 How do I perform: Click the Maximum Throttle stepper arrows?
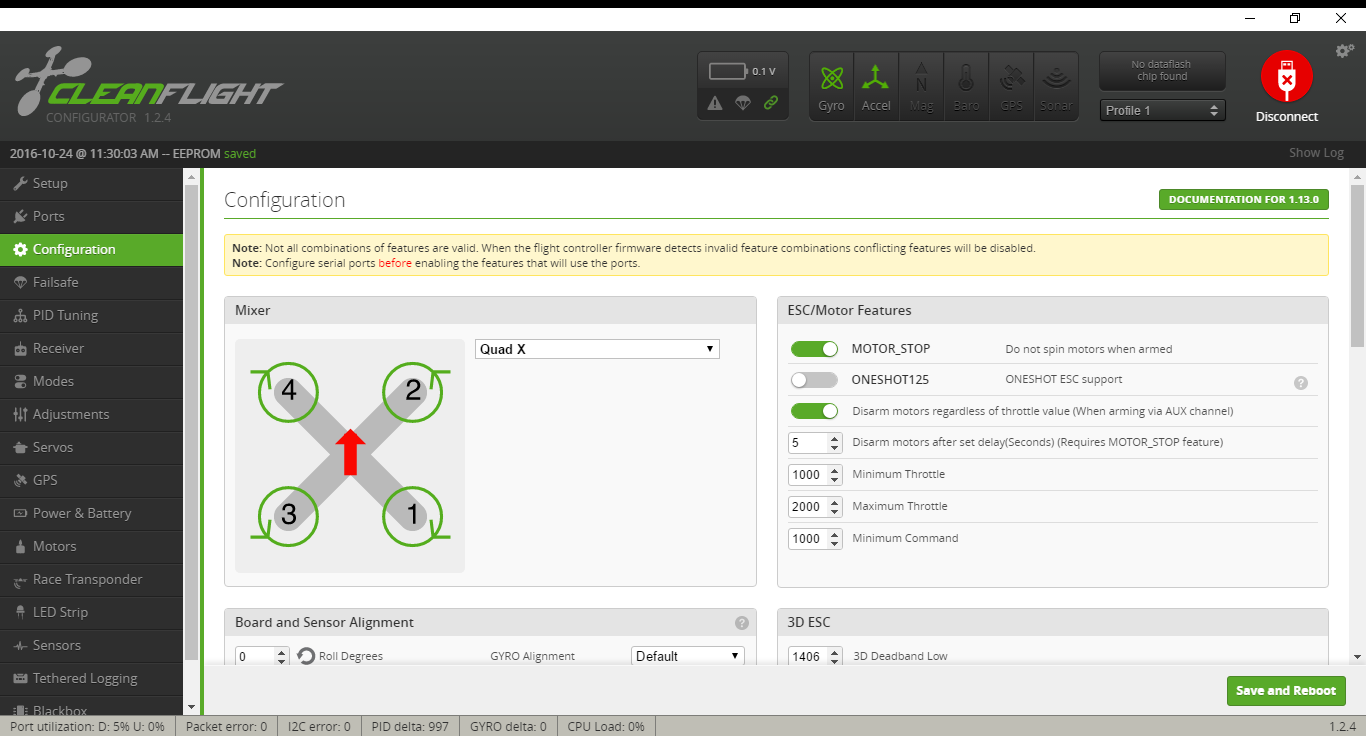tap(835, 506)
